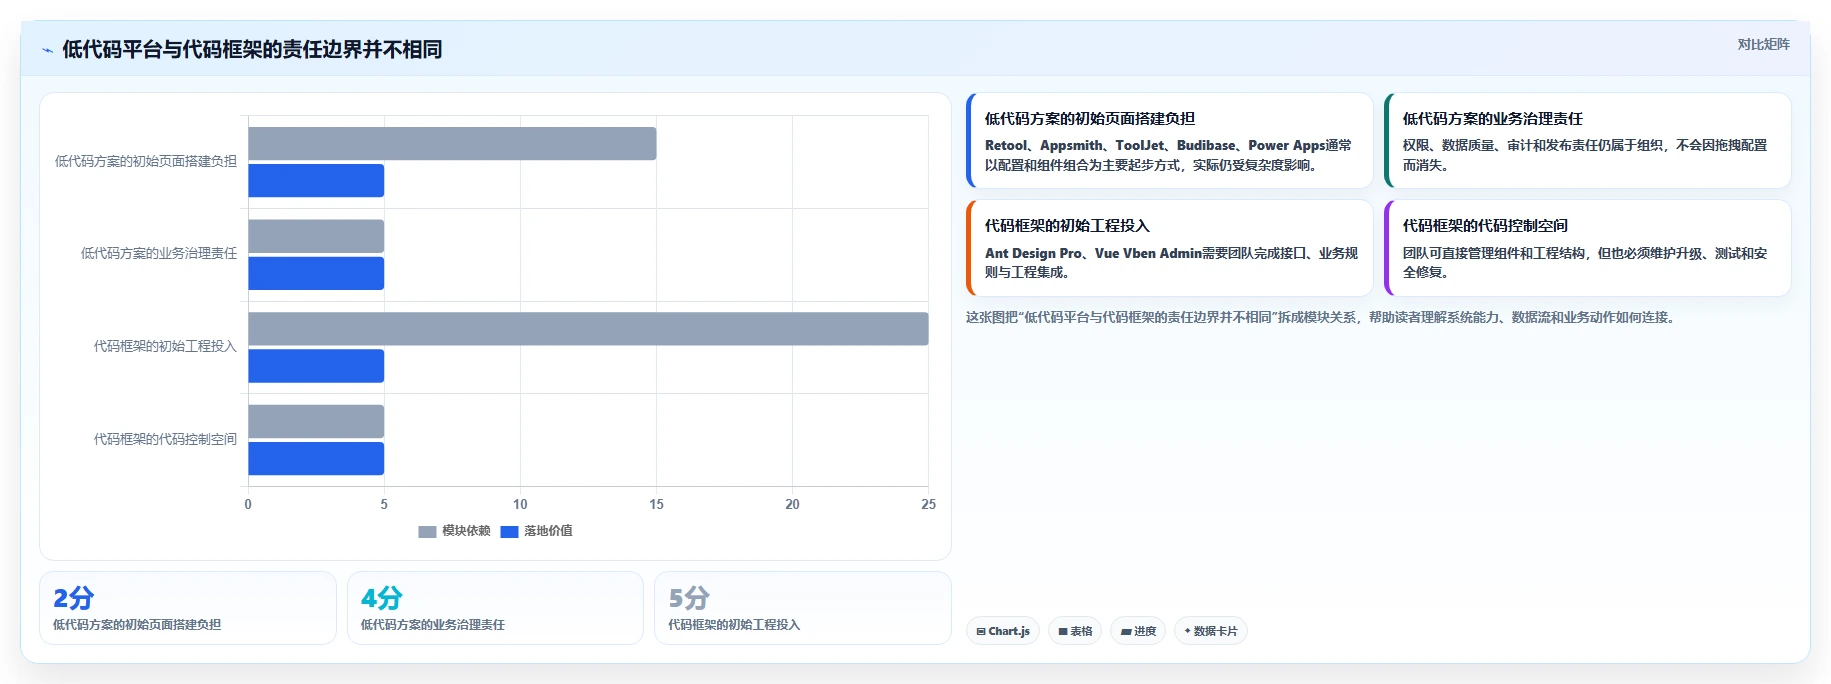This screenshot has height=684, width=1831.
Task: Click the 2分 card caption 低代码方案的初始页面搭建负担
Action: tap(137, 625)
